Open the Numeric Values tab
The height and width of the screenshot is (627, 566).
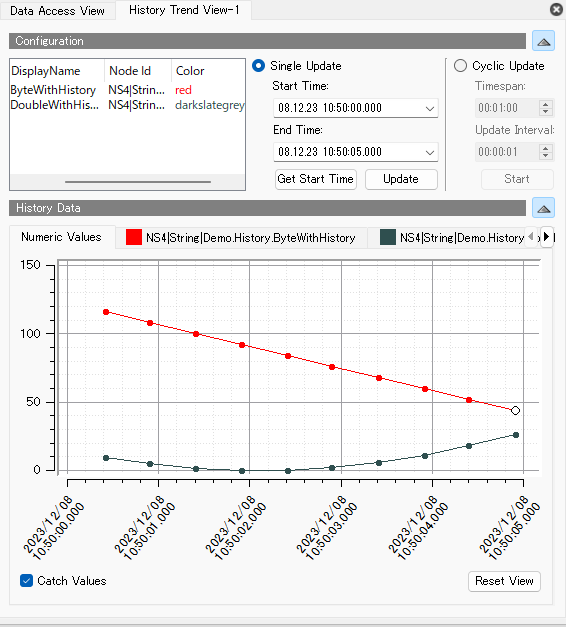(x=62, y=237)
